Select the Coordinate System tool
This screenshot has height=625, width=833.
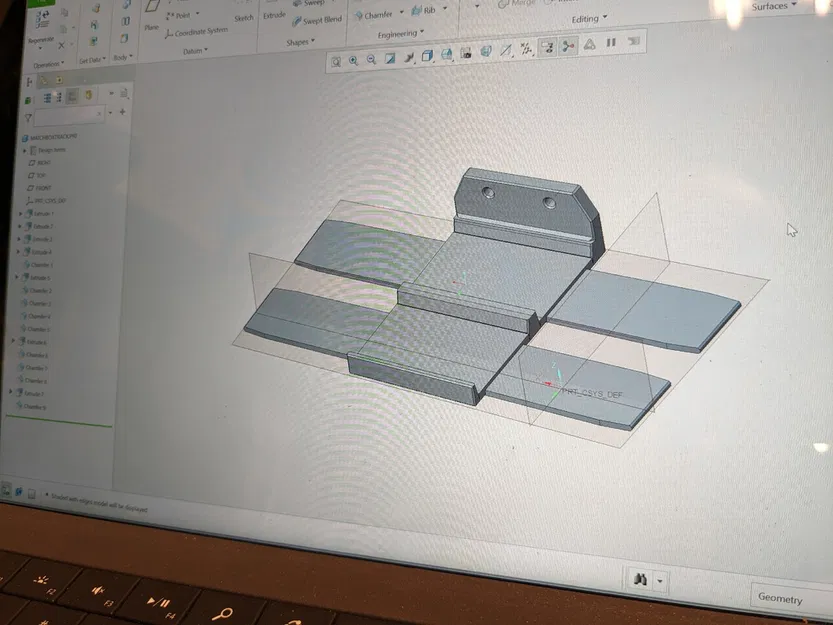(196, 32)
